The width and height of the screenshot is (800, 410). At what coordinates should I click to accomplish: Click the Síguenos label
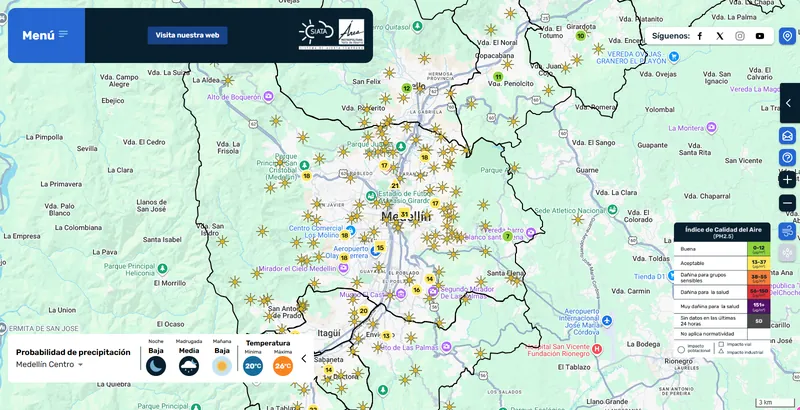(x=671, y=36)
